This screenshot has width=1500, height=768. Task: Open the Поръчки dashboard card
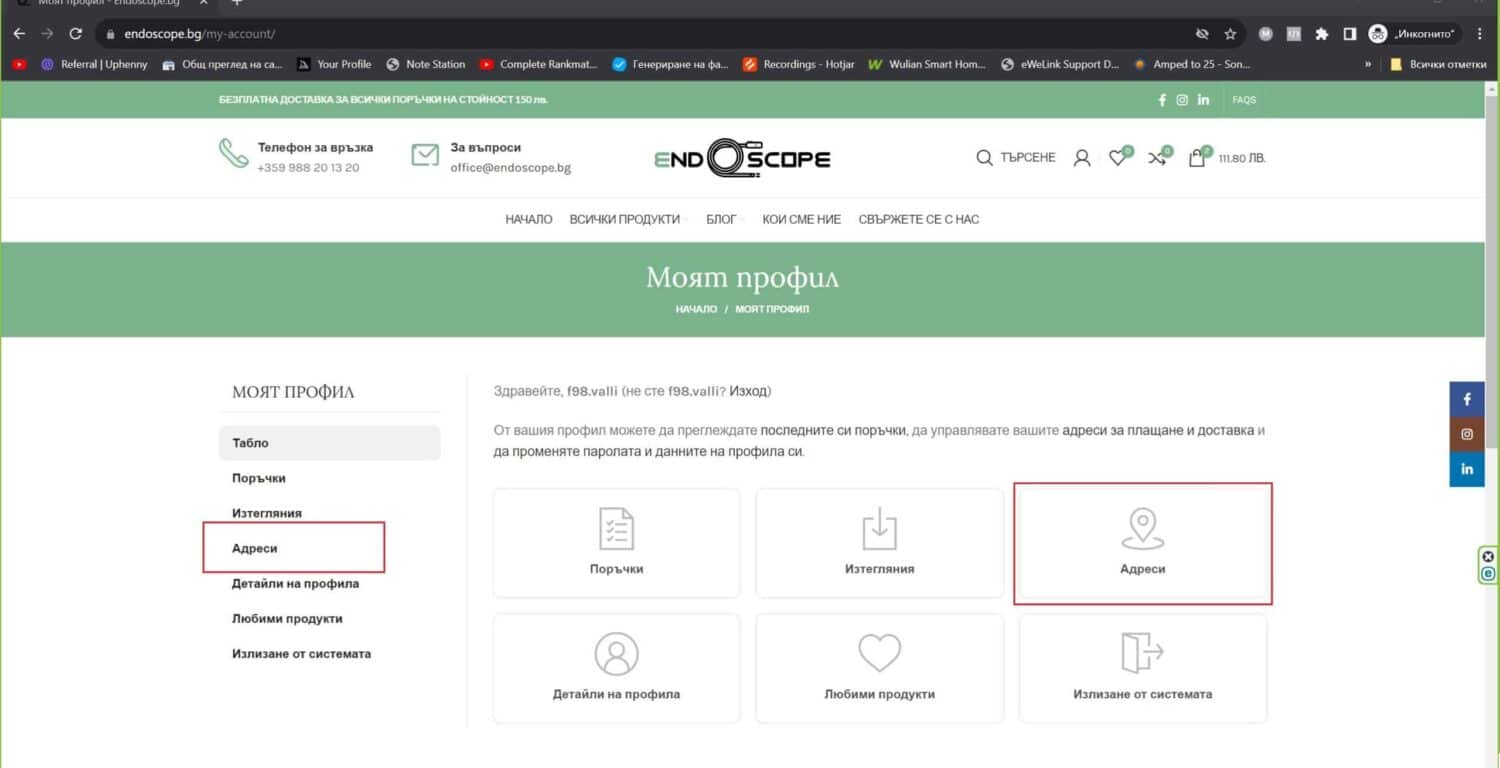click(617, 543)
